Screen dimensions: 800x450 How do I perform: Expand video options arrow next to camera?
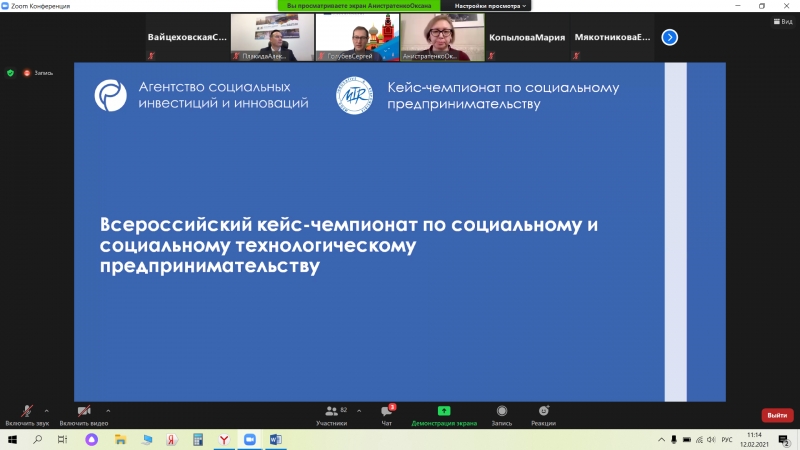point(108,411)
